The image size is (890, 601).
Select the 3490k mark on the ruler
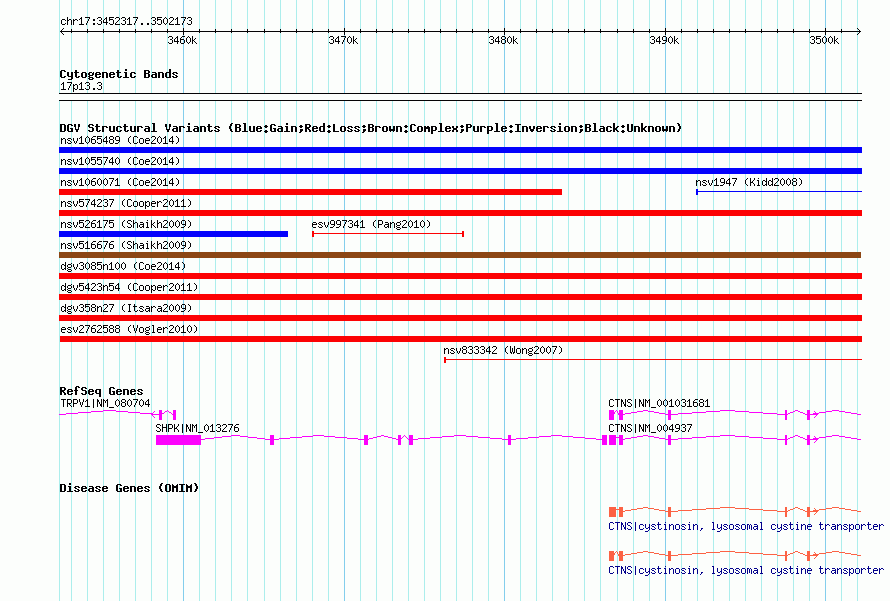[x=664, y=40]
